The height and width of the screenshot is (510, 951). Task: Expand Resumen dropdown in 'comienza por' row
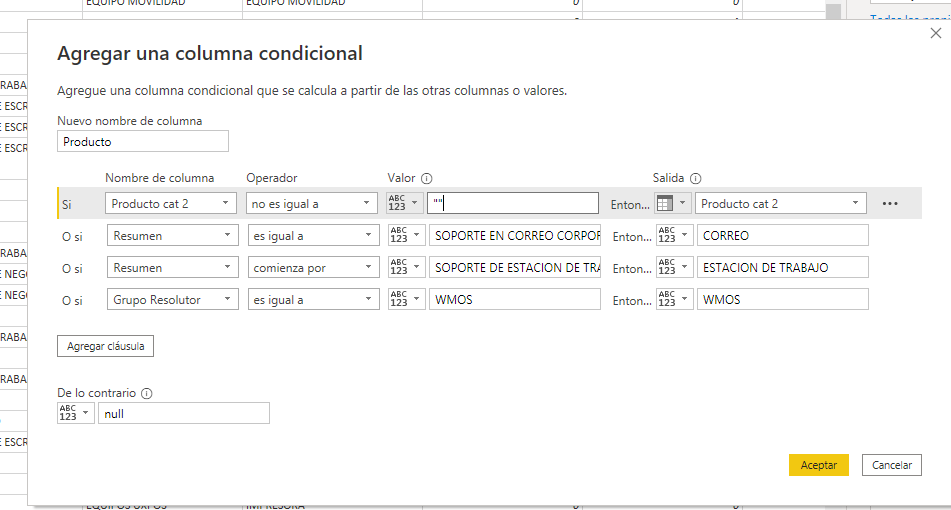click(x=172, y=267)
